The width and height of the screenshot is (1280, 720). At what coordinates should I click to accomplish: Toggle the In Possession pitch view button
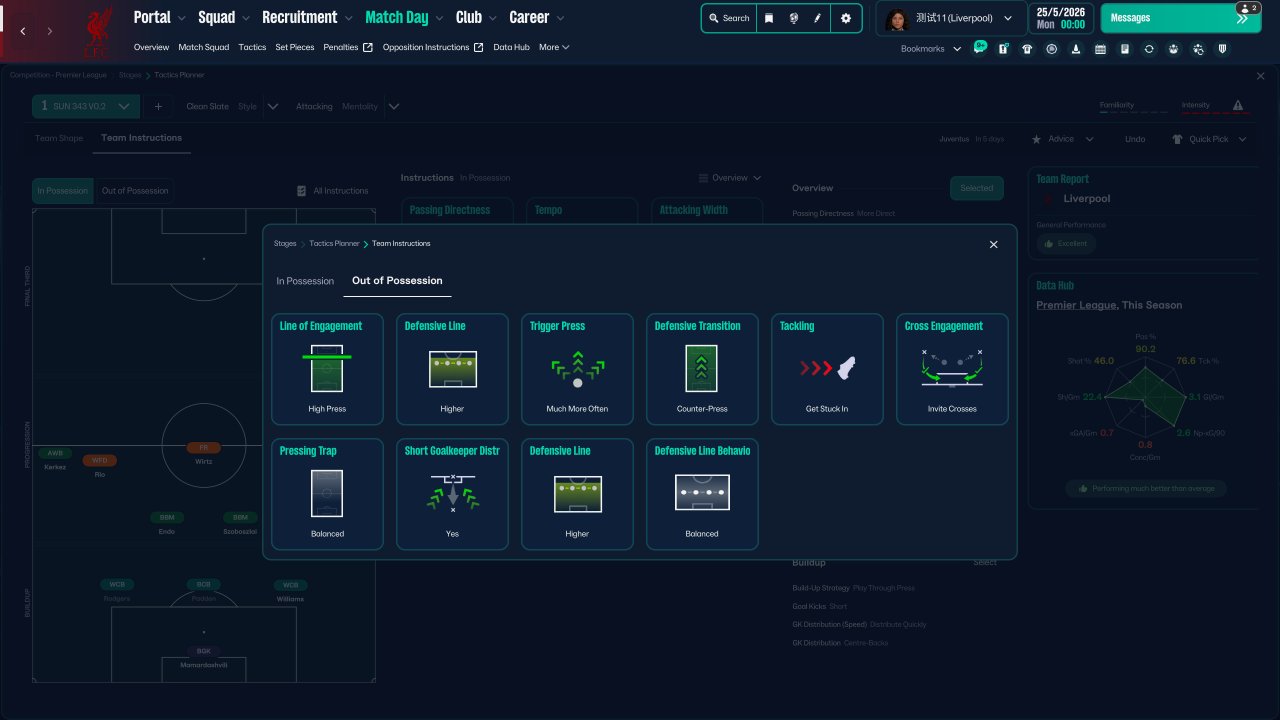coord(63,191)
